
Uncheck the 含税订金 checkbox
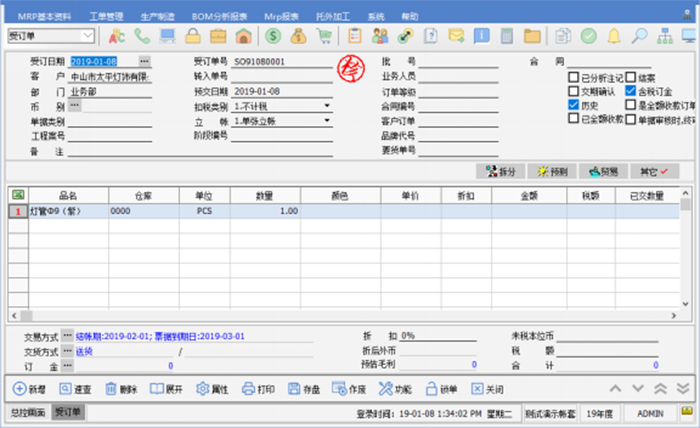pyautogui.click(x=631, y=90)
